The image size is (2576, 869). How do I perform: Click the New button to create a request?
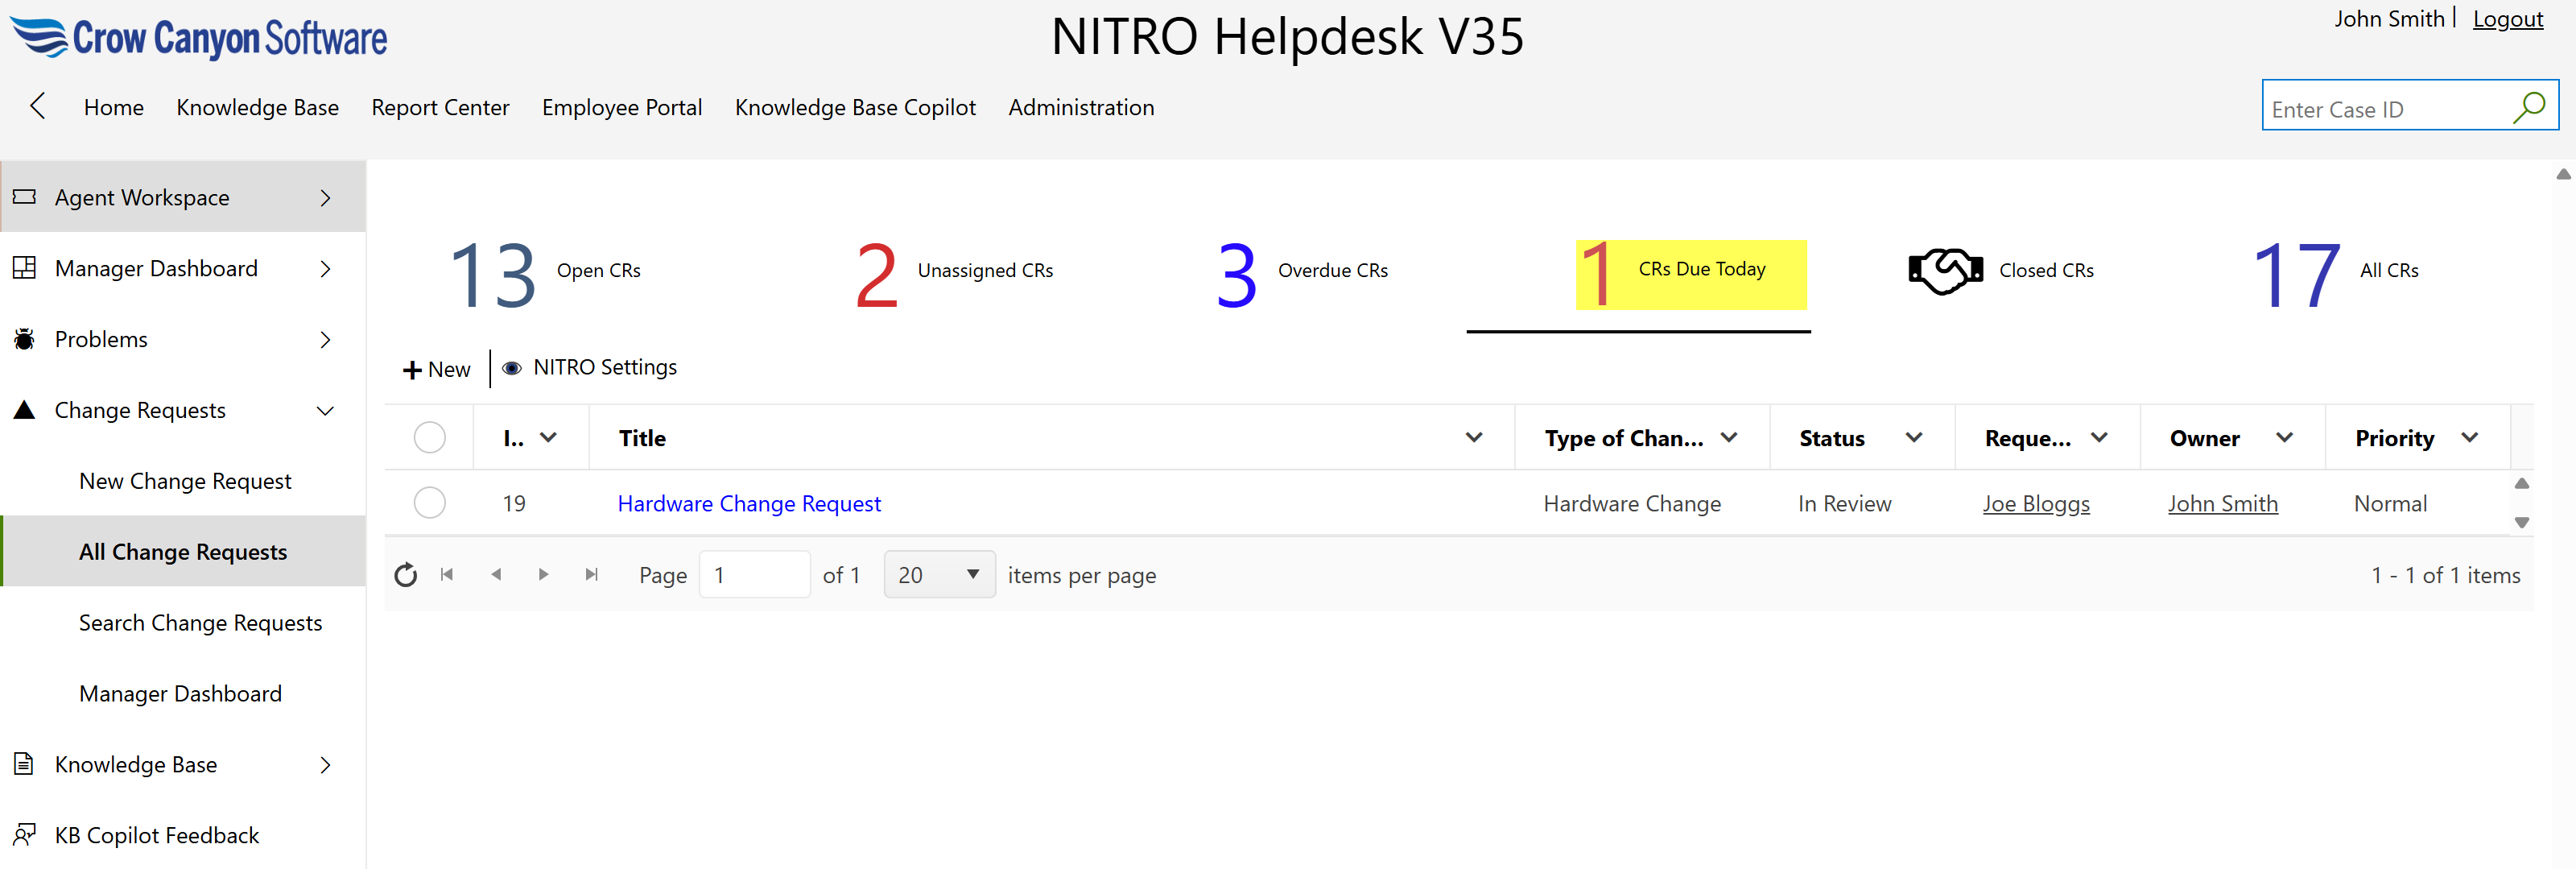pos(436,368)
